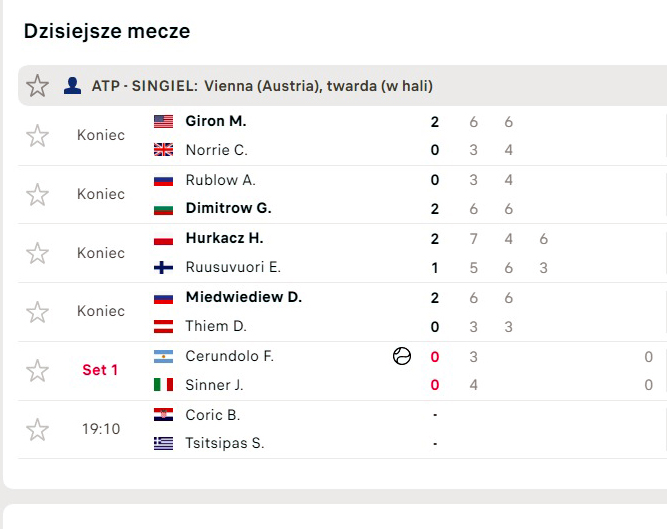Open the ATP Vienna tournament header link
The image size is (667, 529).
pyautogui.click(x=262, y=86)
